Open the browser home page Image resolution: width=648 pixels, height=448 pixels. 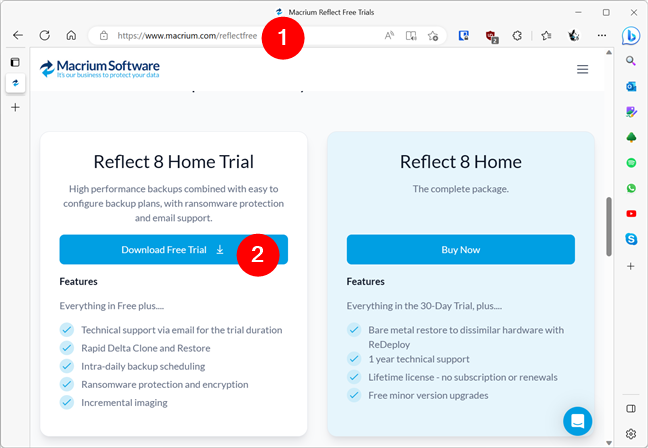pyautogui.click(x=71, y=36)
